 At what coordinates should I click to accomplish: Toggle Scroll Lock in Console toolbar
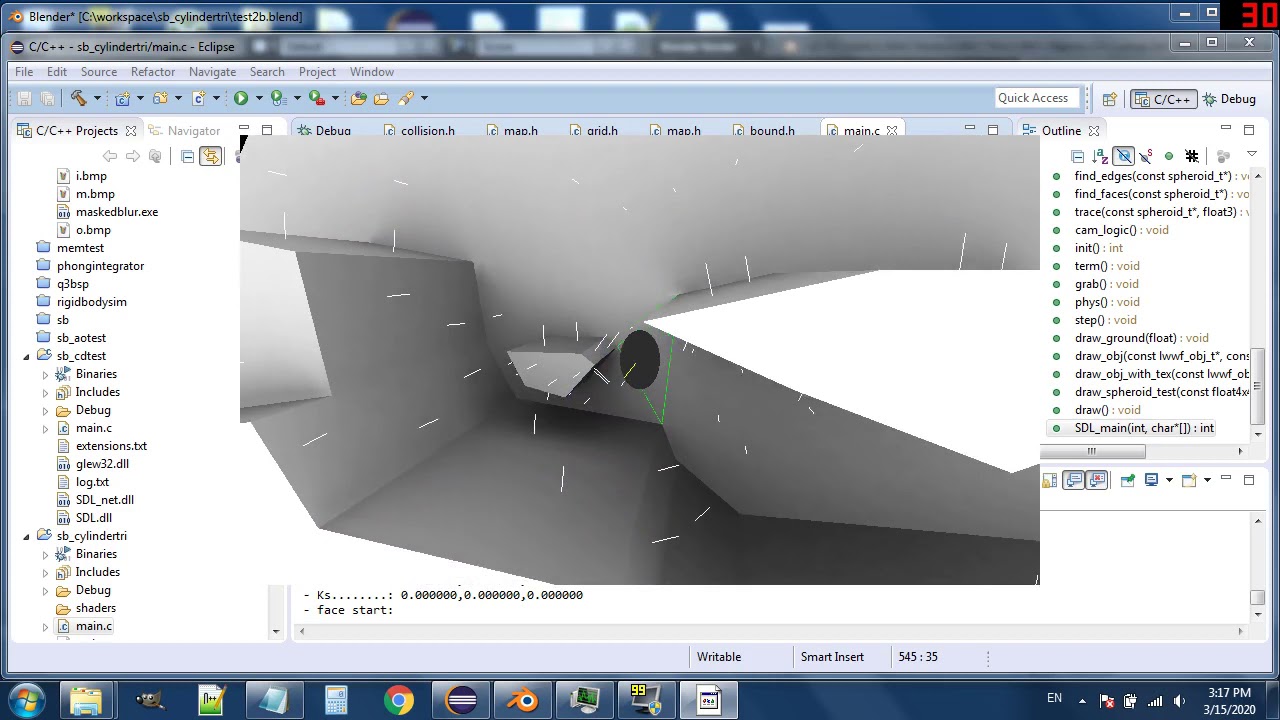(x=1049, y=481)
